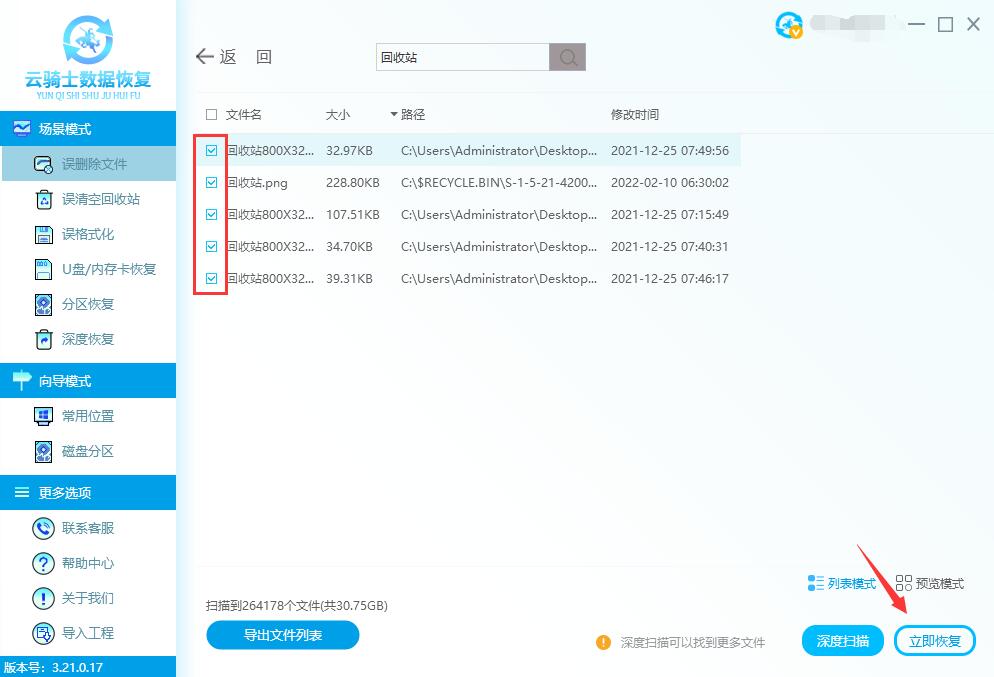
Task: Click the 常用位置 monitor icon
Action: (43, 416)
